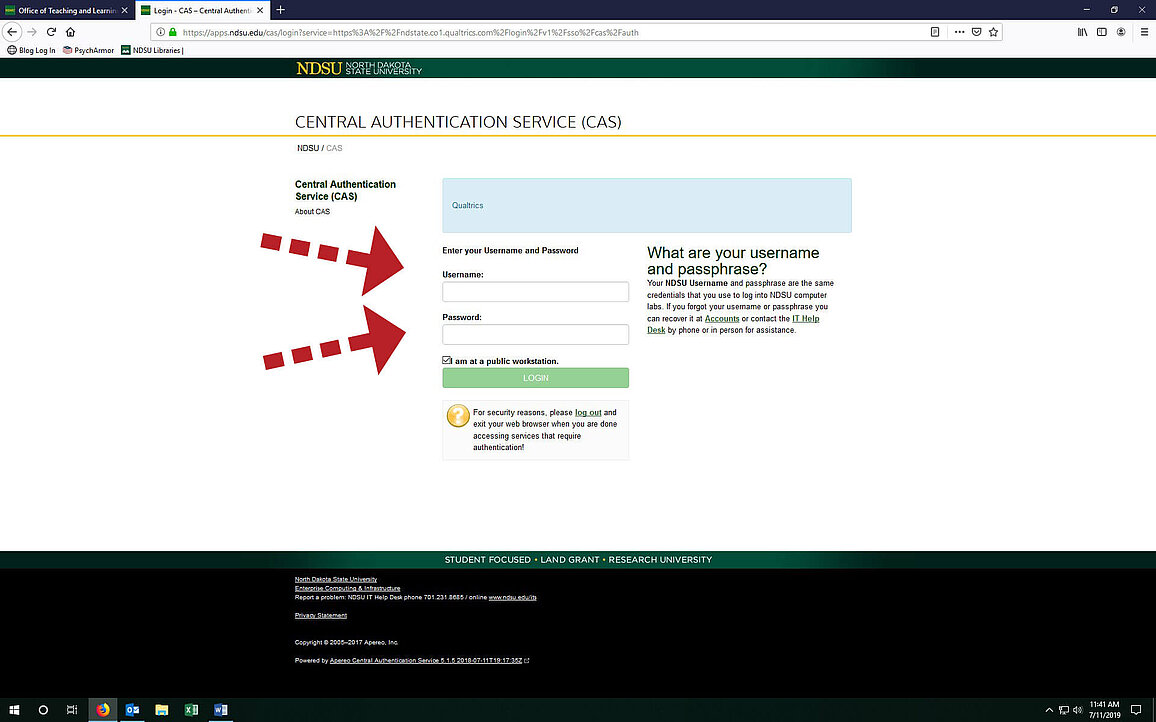Screen dimensions: 1156x722
Task: Open Firefox library icon in toolbar
Action: (x=1082, y=32)
